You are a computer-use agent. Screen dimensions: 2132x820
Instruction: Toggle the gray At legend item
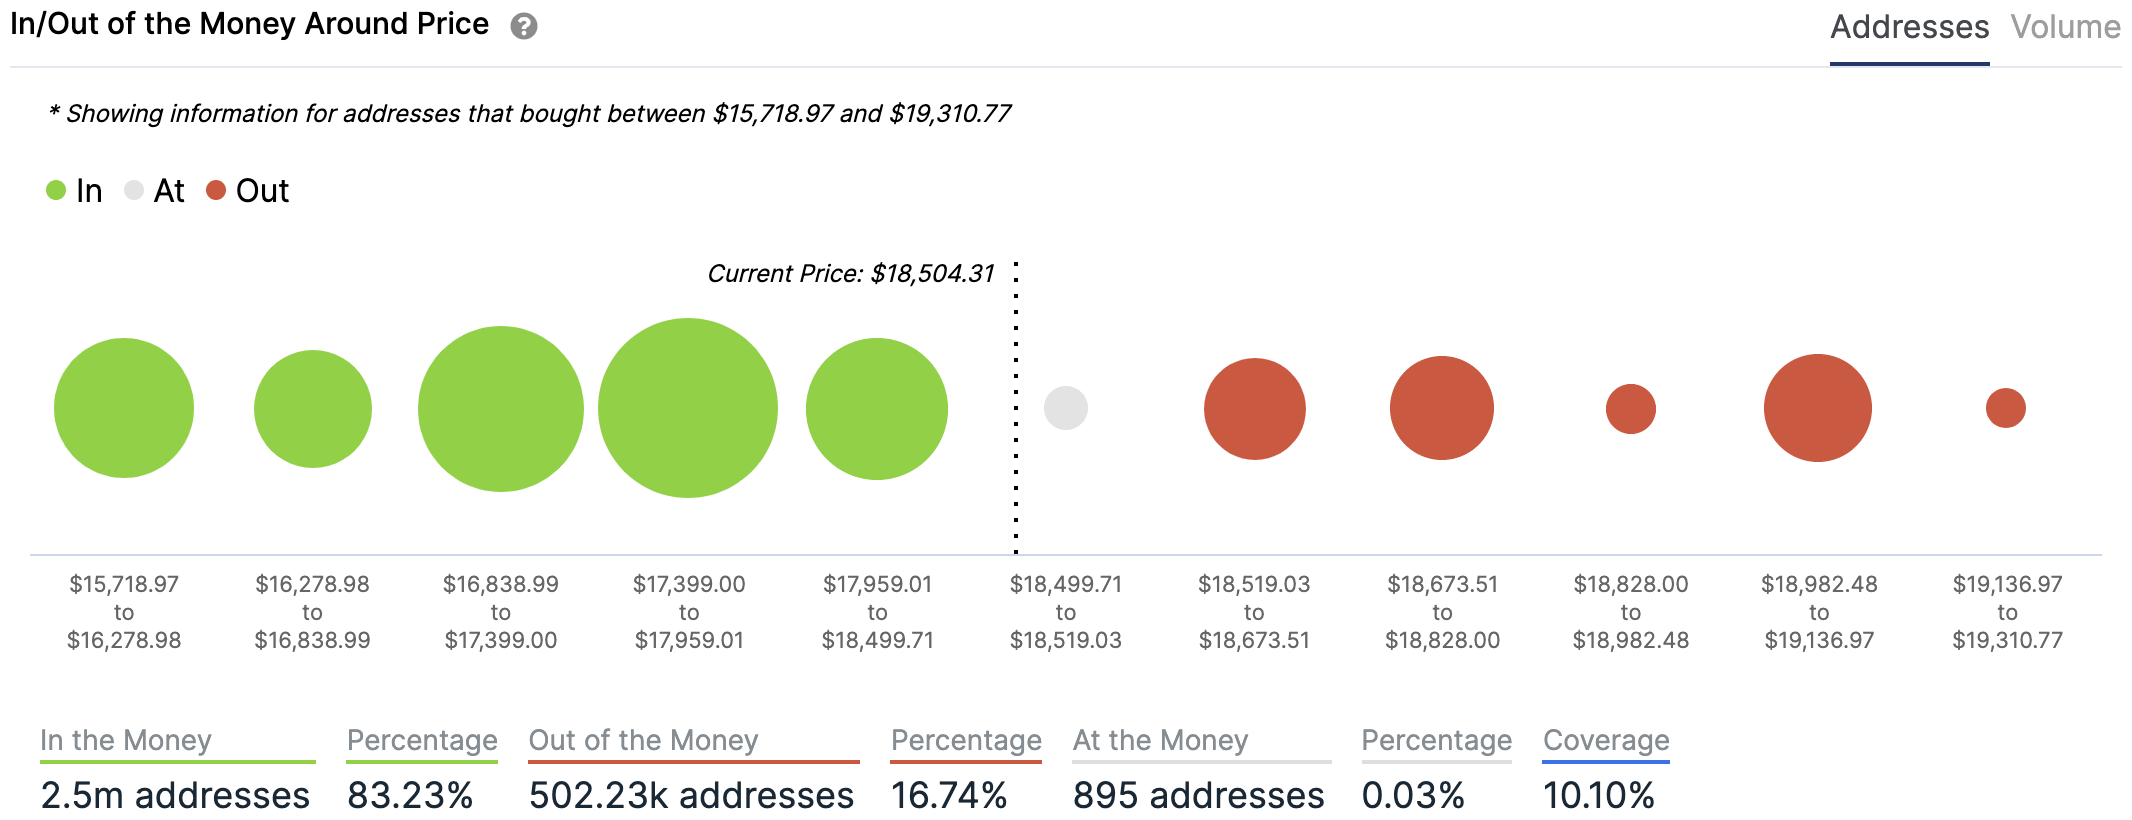coord(155,190)
